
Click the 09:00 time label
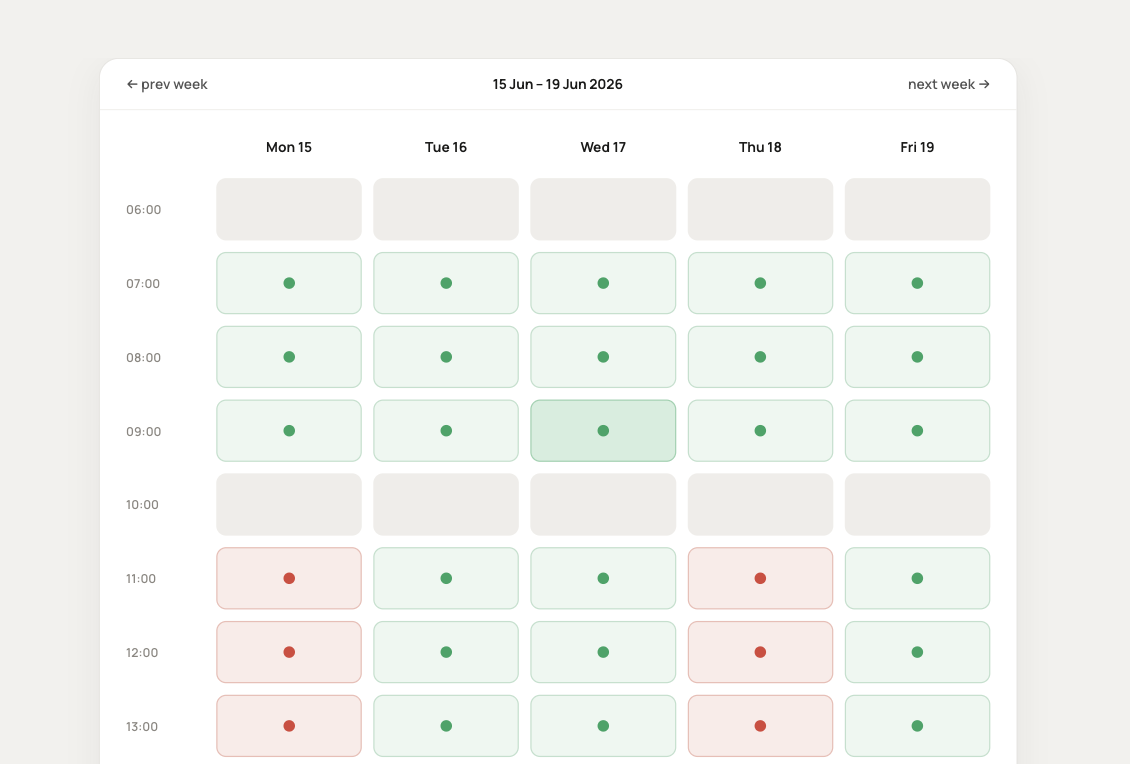pos(143,432)
